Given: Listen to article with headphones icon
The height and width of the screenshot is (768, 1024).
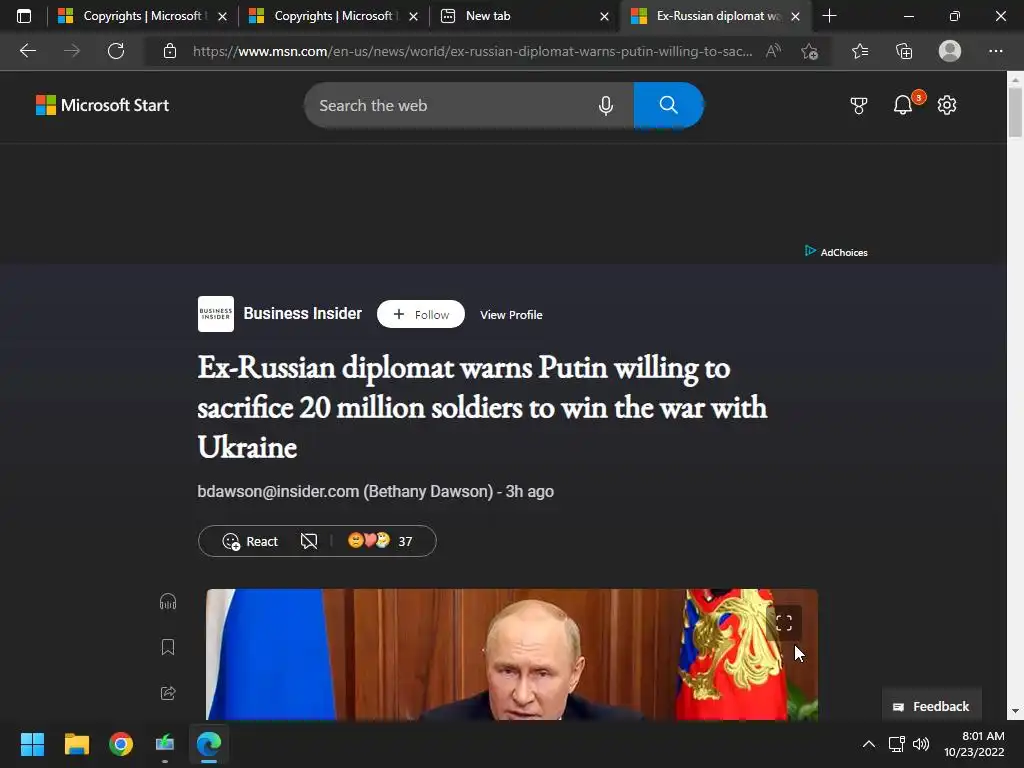Looking at the screenshot, I should pyautogui.click(x=168, y=601).
